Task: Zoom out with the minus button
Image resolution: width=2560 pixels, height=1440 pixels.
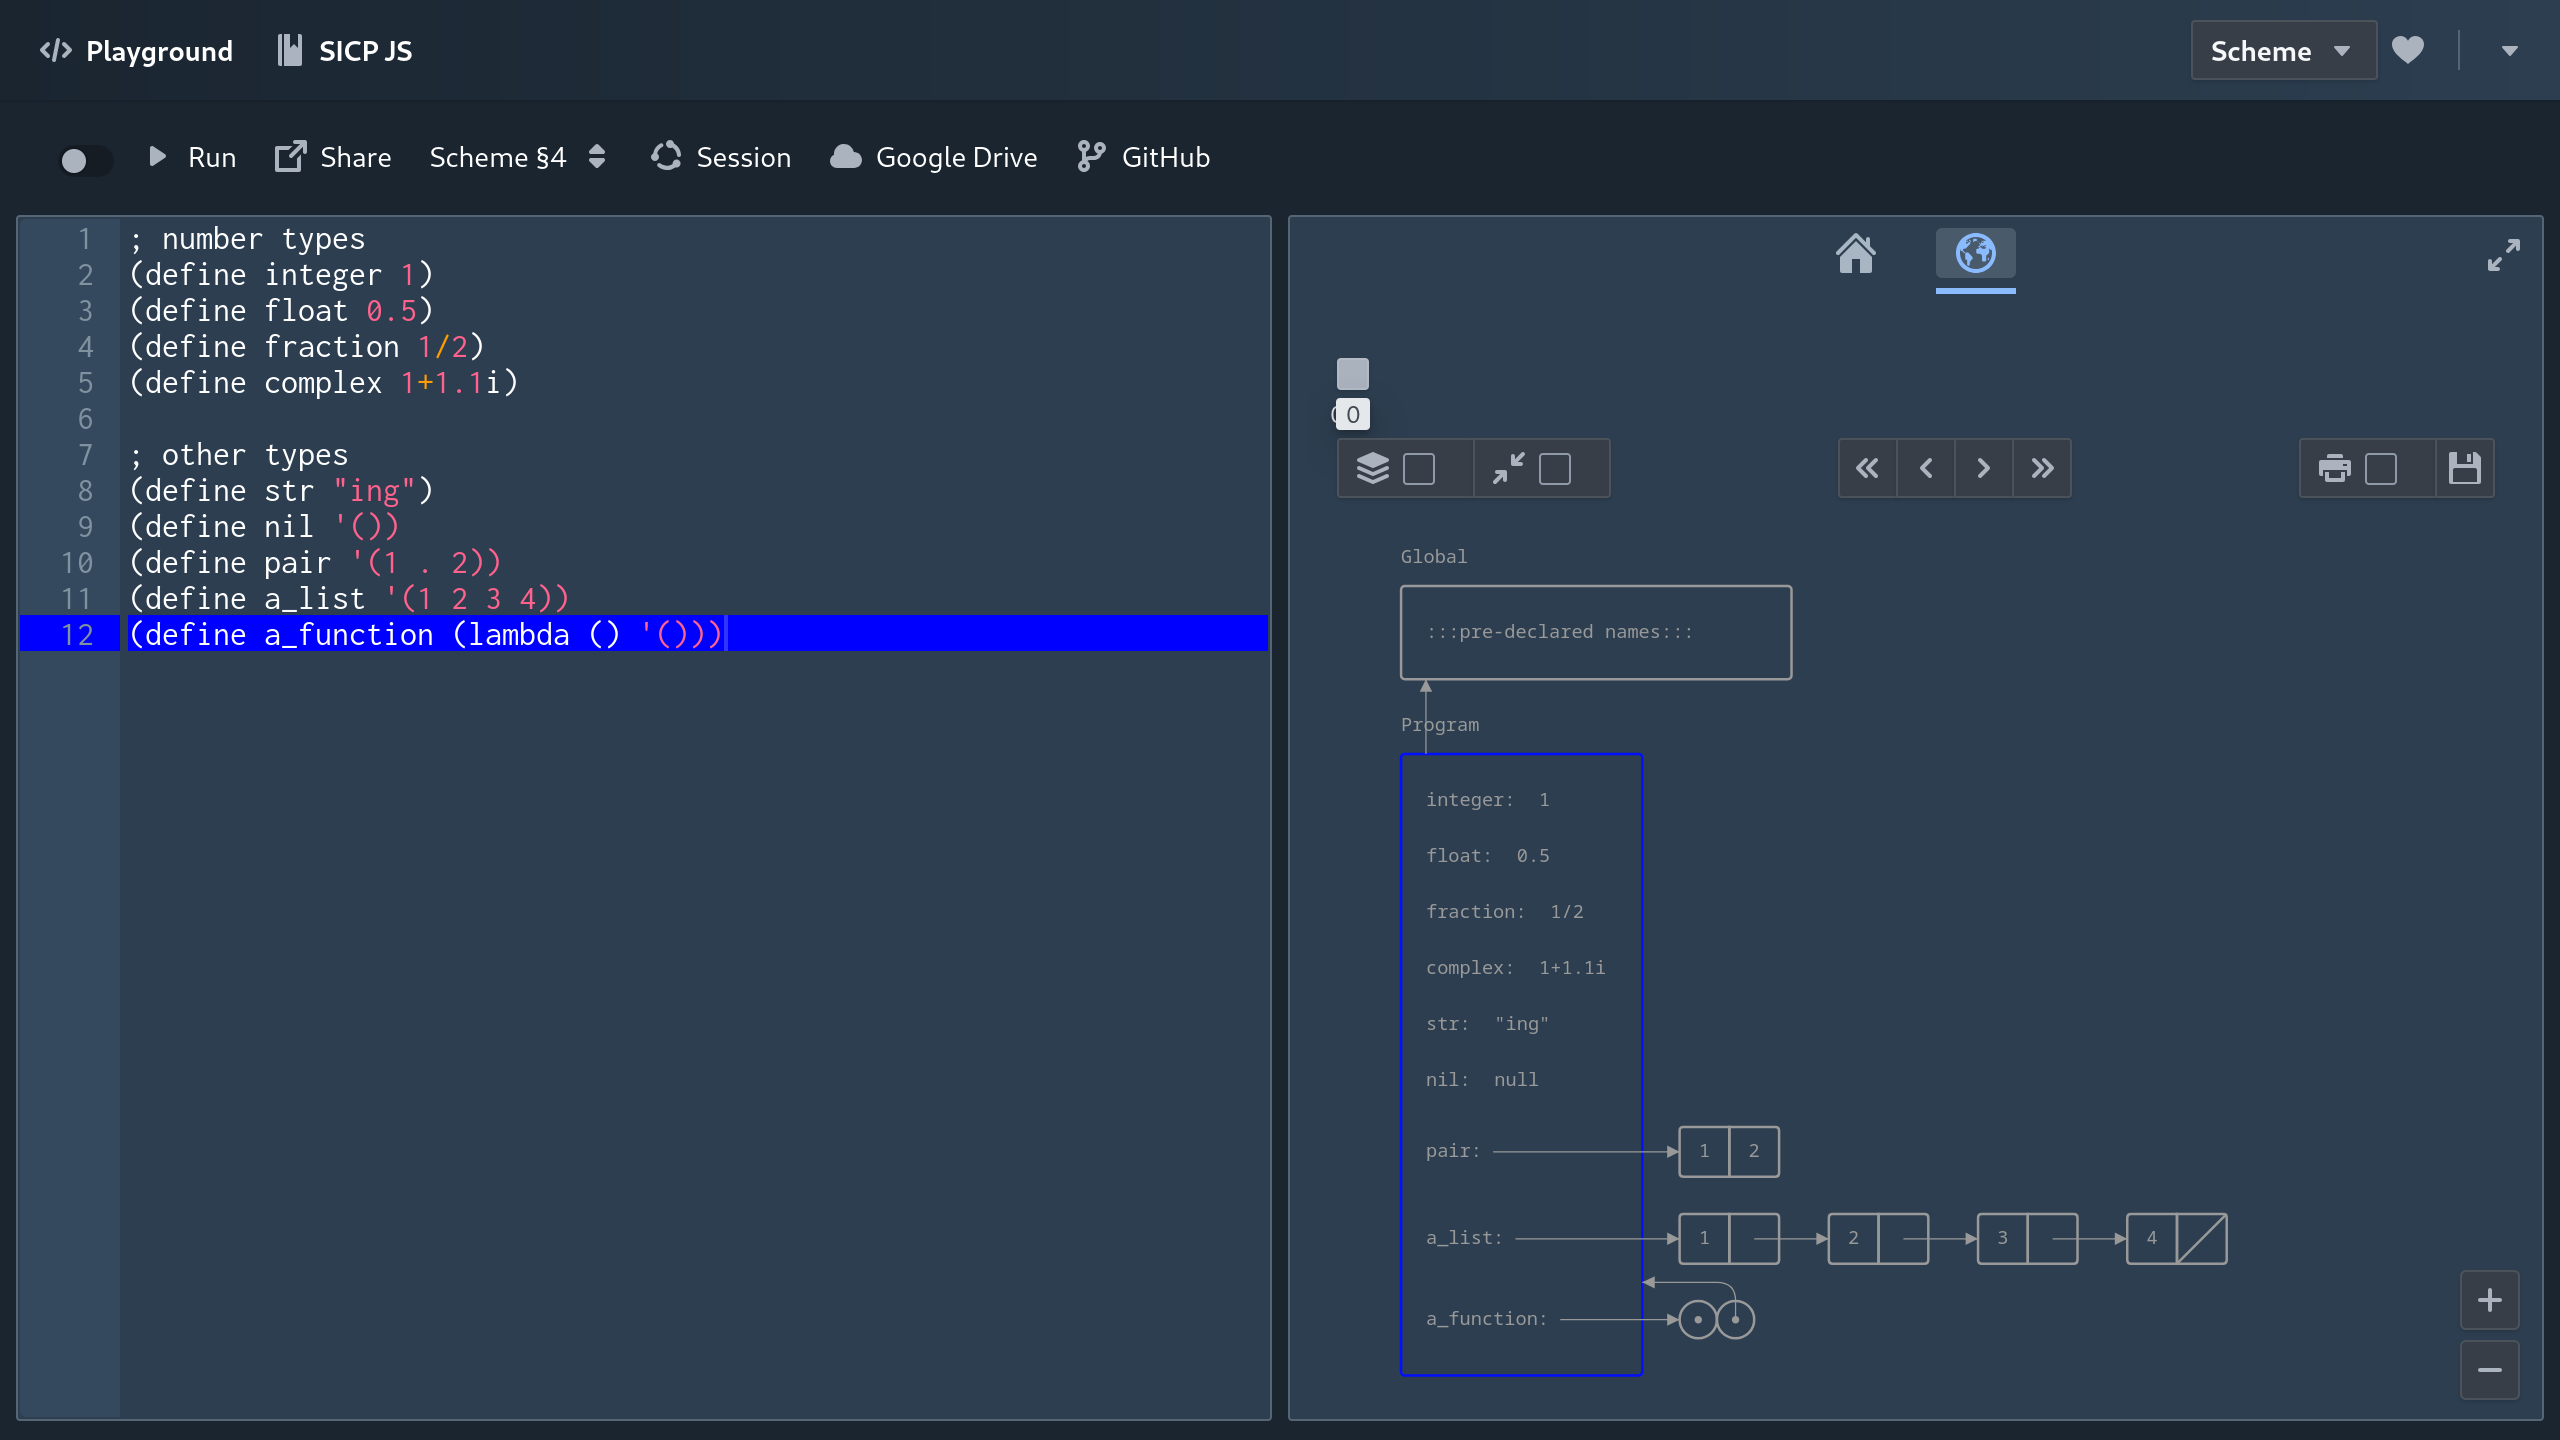Action: tap(2489, 1370)
